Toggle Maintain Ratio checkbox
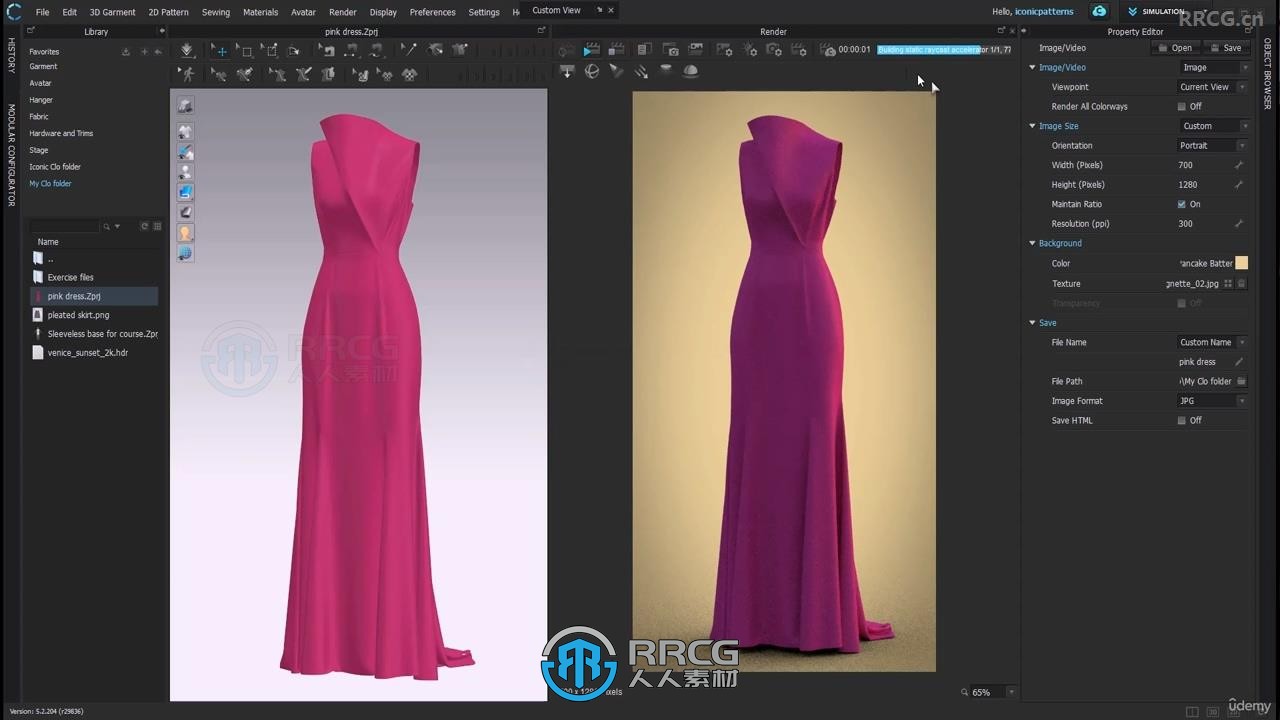The image size is (1280, 720). pos(1182,204)
